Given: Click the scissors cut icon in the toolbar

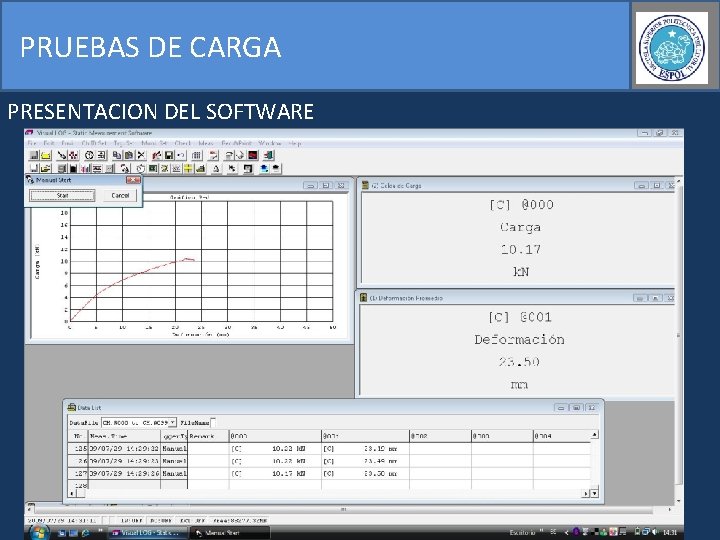Looking at the screenshot, I should 141,155.
